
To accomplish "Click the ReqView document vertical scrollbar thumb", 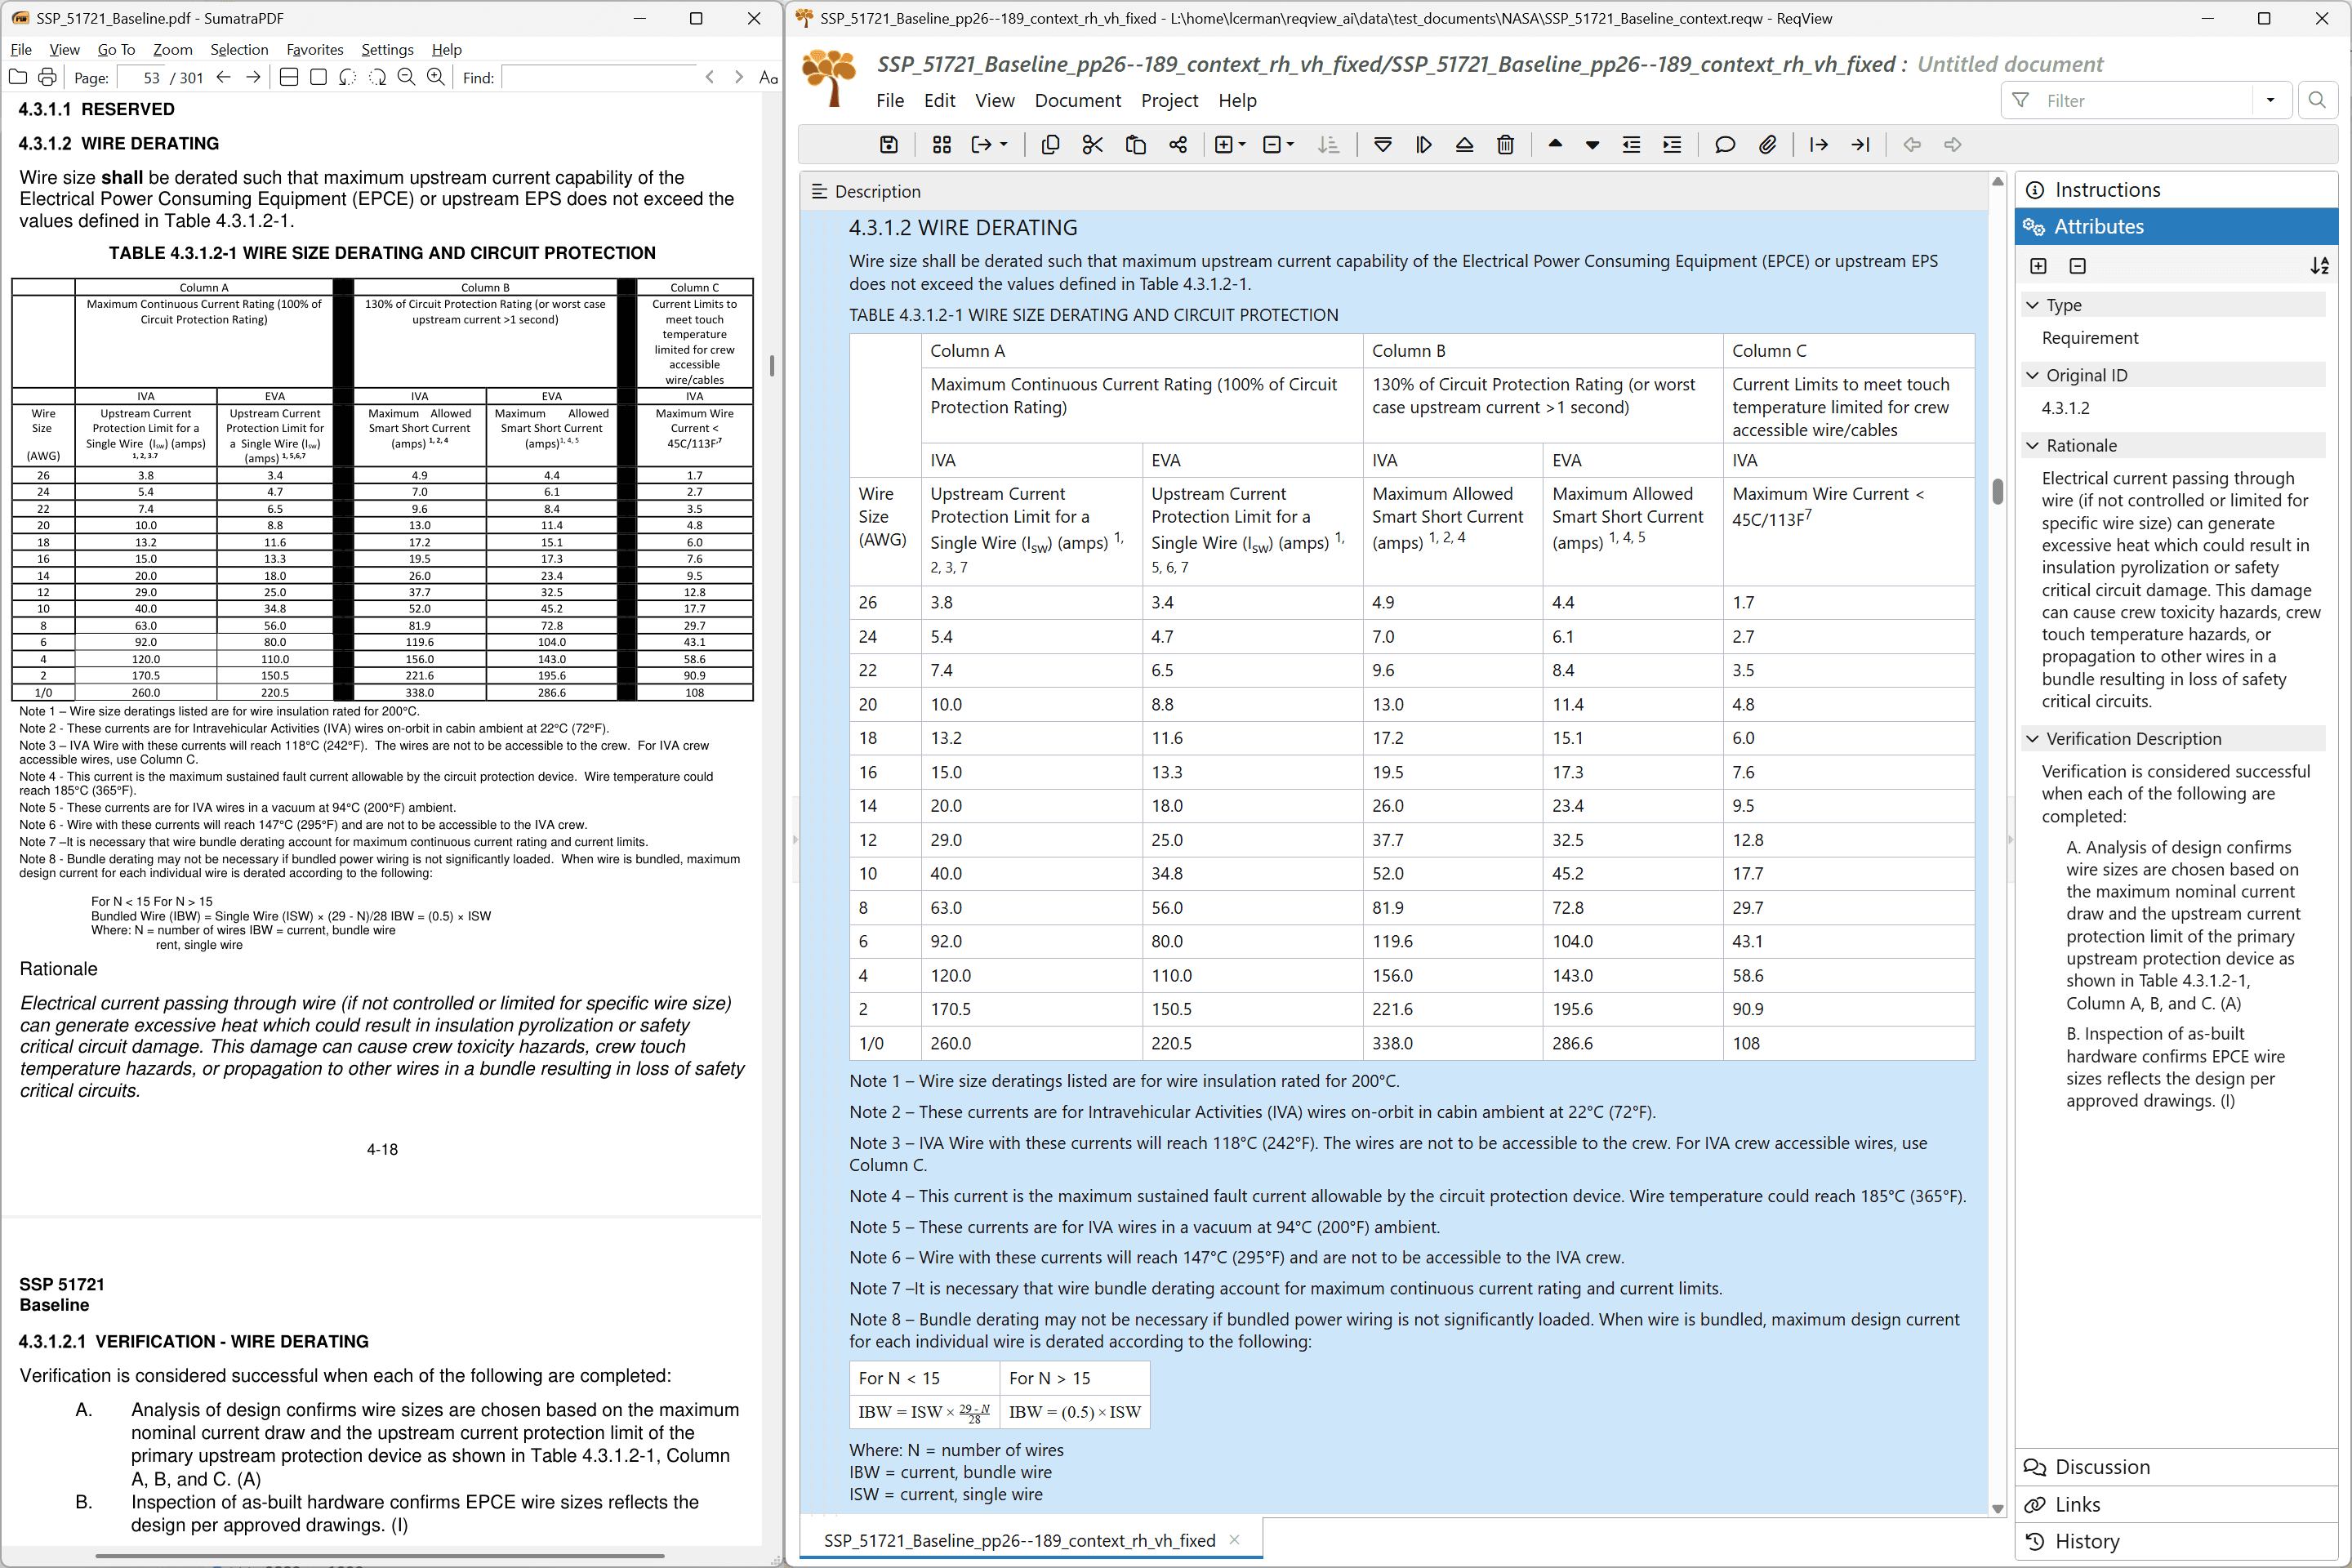I will [1998, 491].
